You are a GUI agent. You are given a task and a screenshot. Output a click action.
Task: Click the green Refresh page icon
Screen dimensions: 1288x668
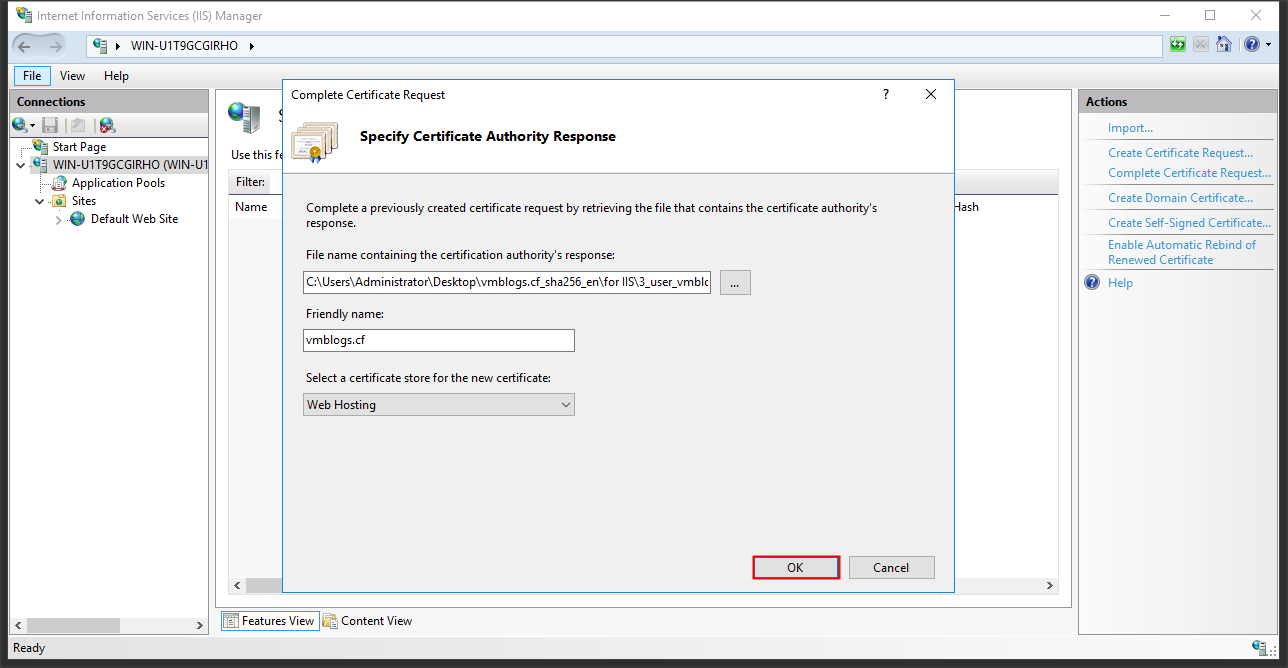(x=1178, y=45)
